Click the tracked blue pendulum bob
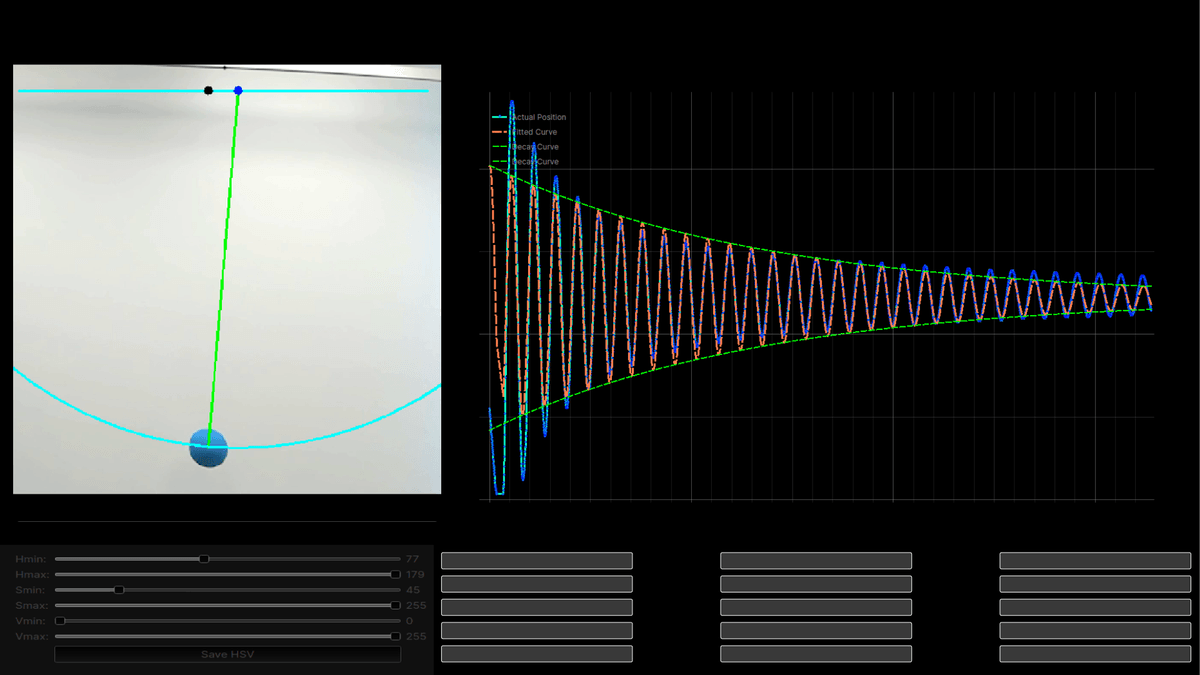This screenshot has height=675, width=1200. [x=207, y=448]
